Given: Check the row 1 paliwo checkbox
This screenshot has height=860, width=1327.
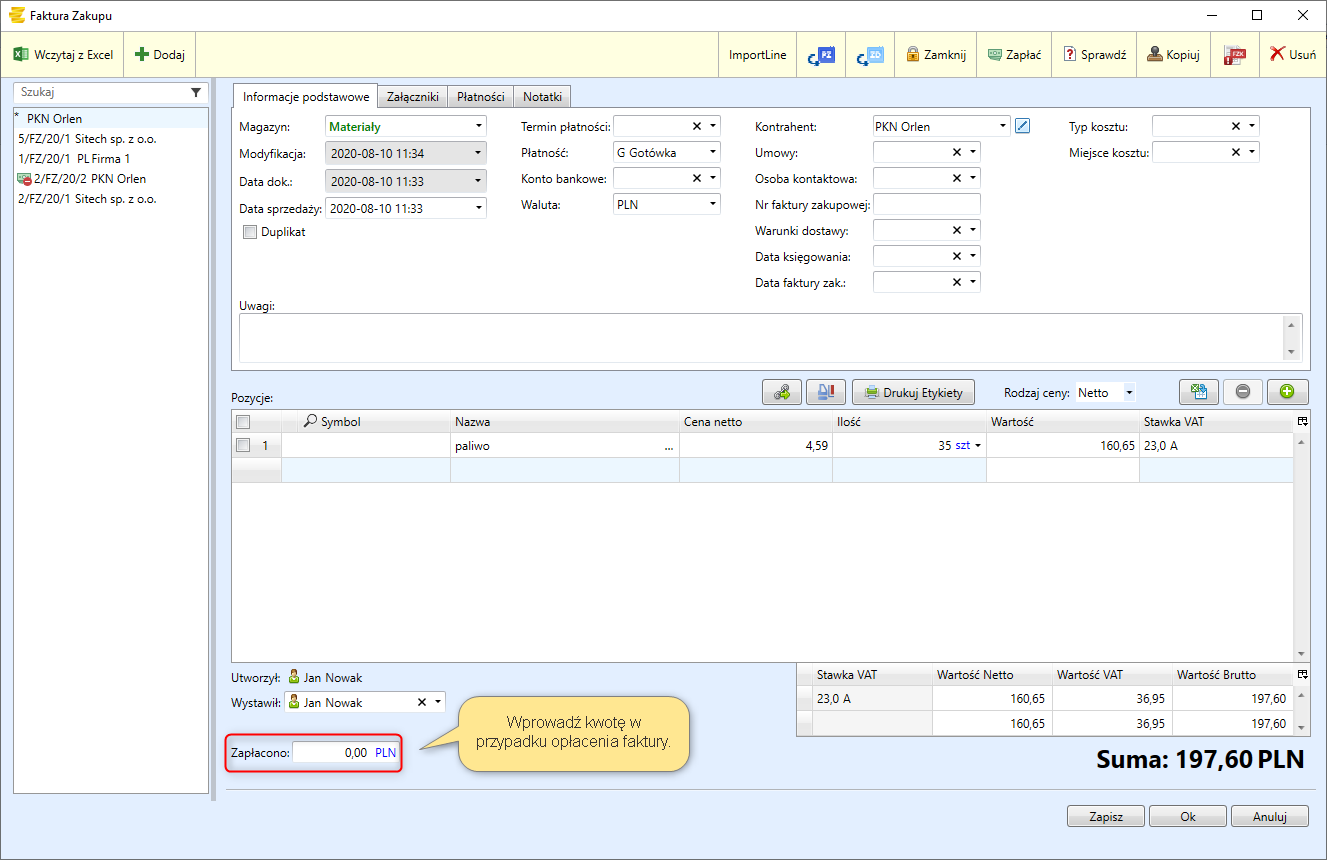Looking at the screenshot, I should tap(242, 446).
